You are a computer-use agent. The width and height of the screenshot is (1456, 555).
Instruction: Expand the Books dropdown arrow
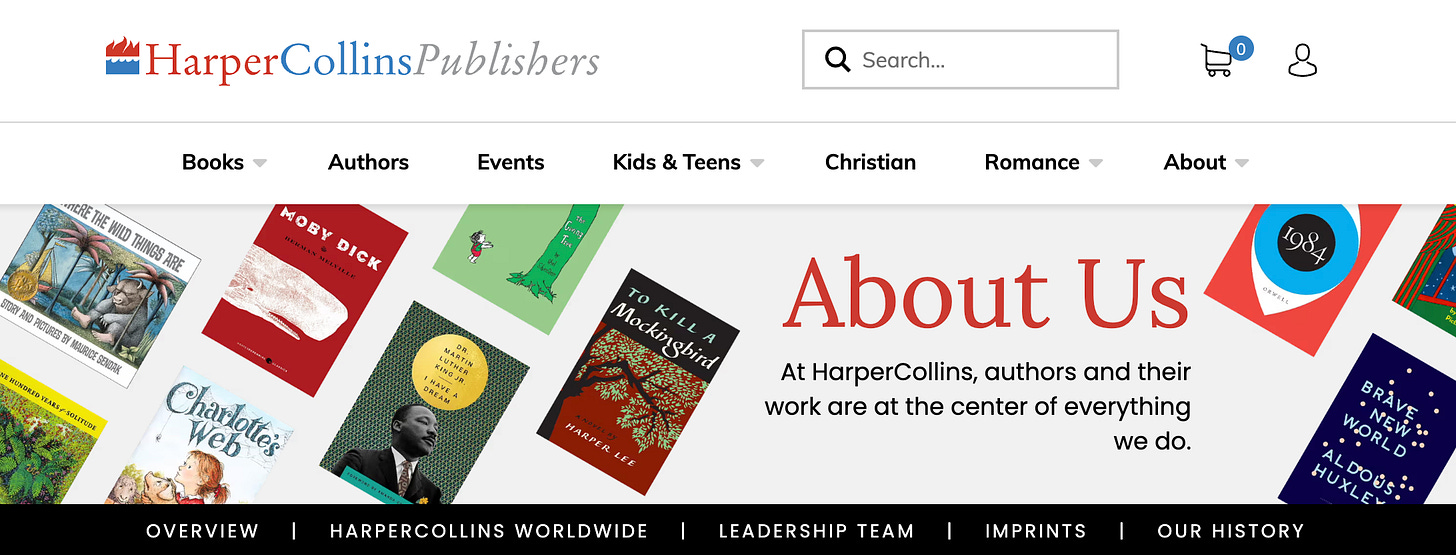(x=259, y=163)
